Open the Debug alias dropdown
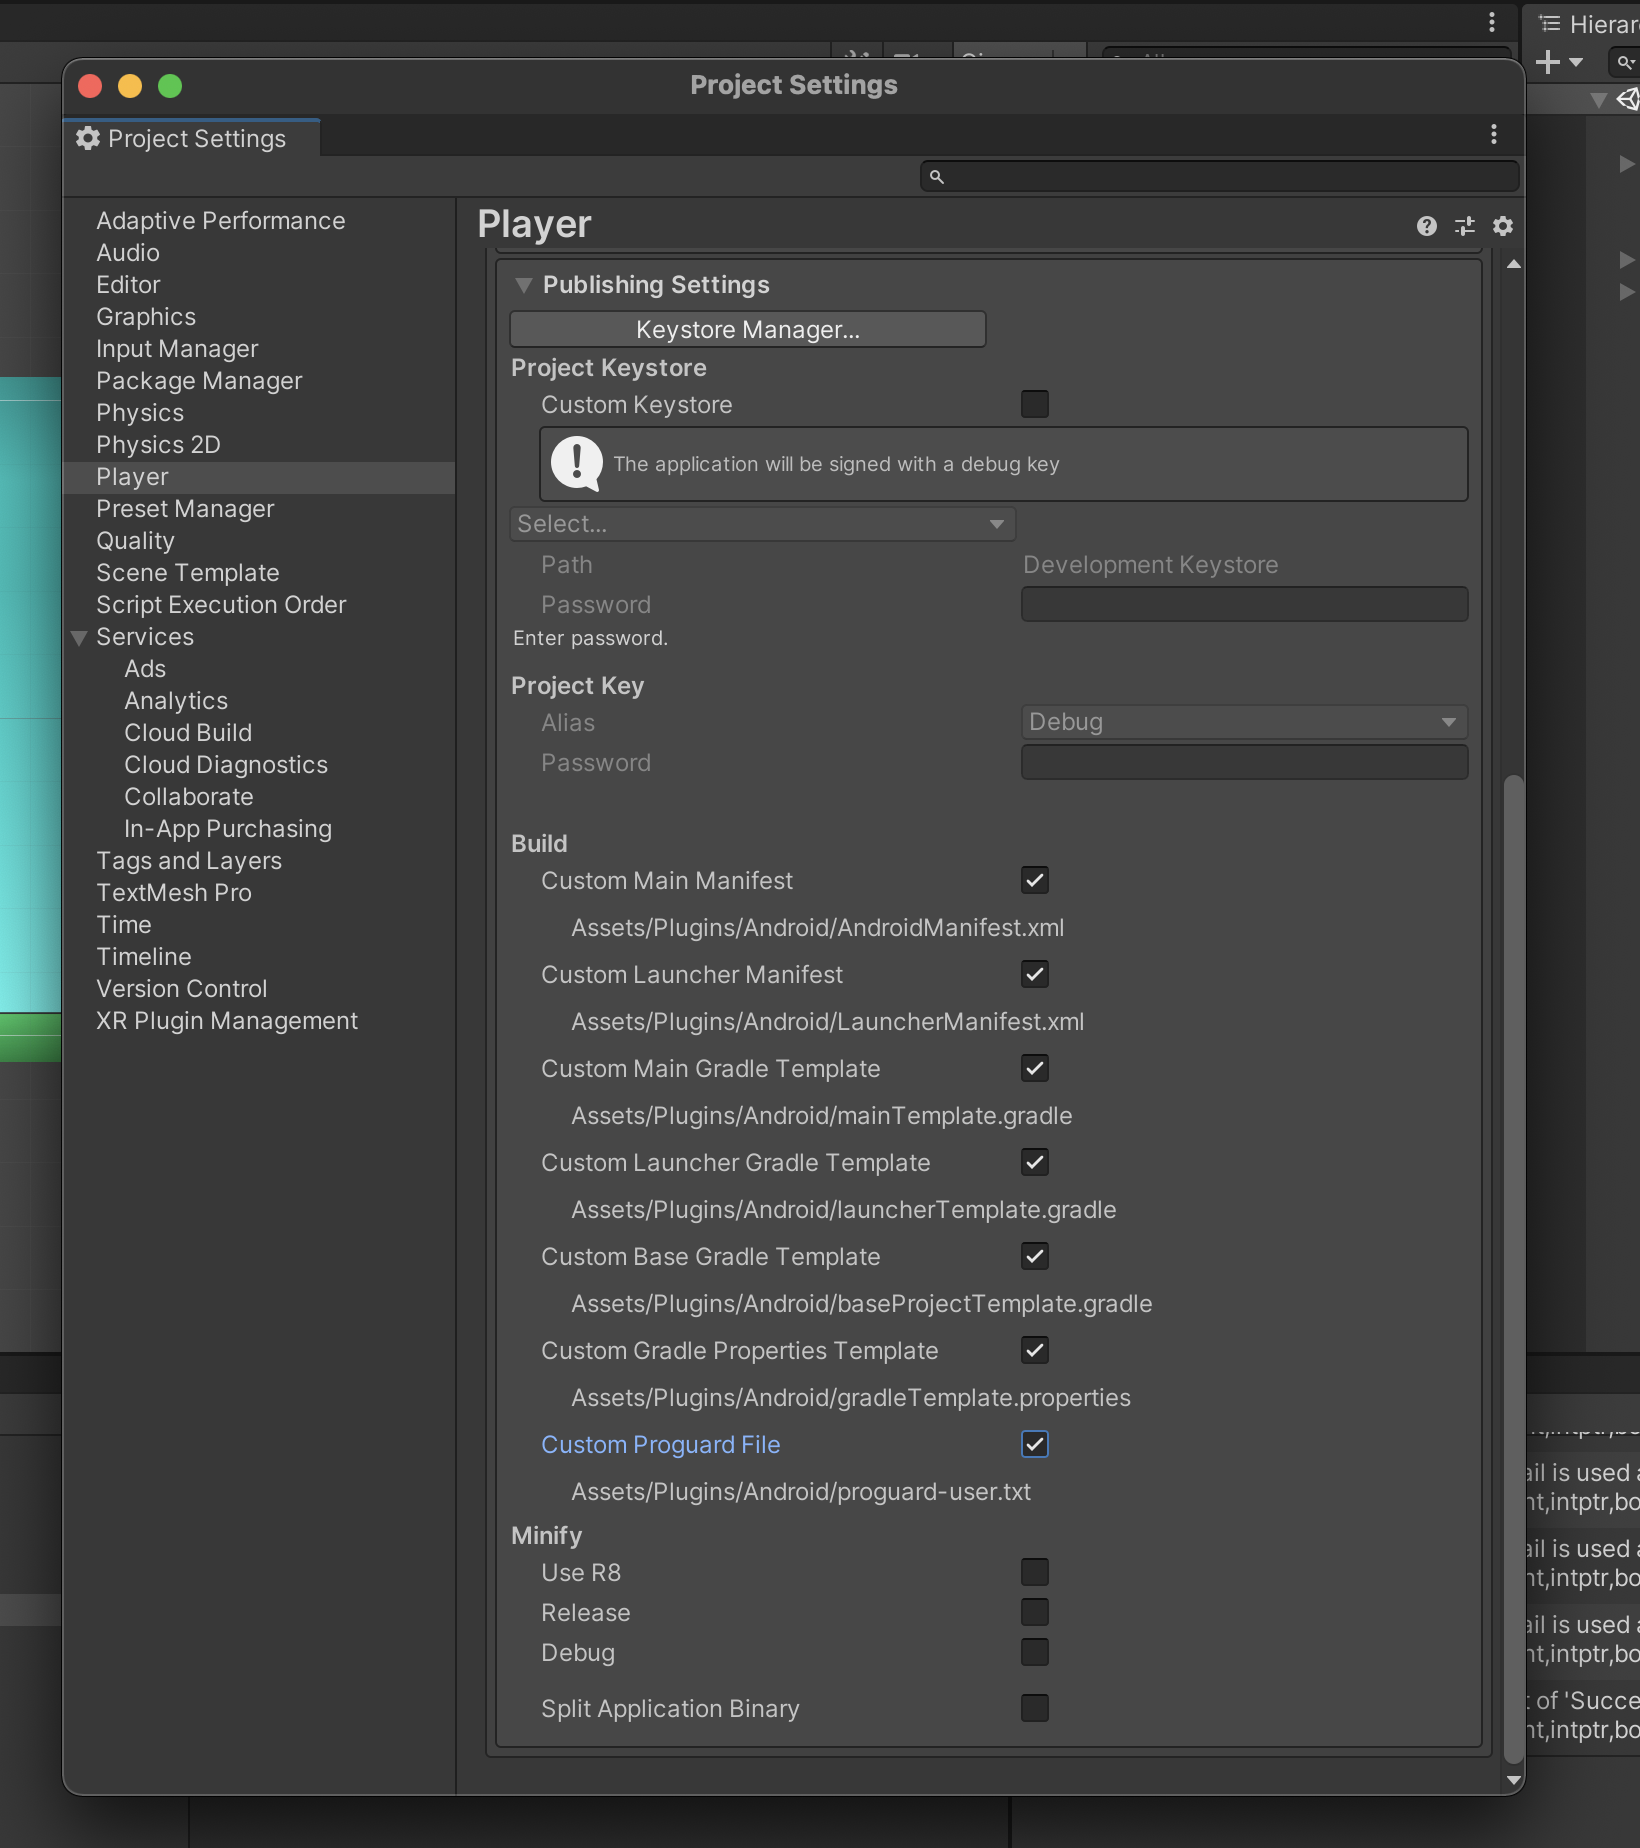 click(x=1243, y=721)
